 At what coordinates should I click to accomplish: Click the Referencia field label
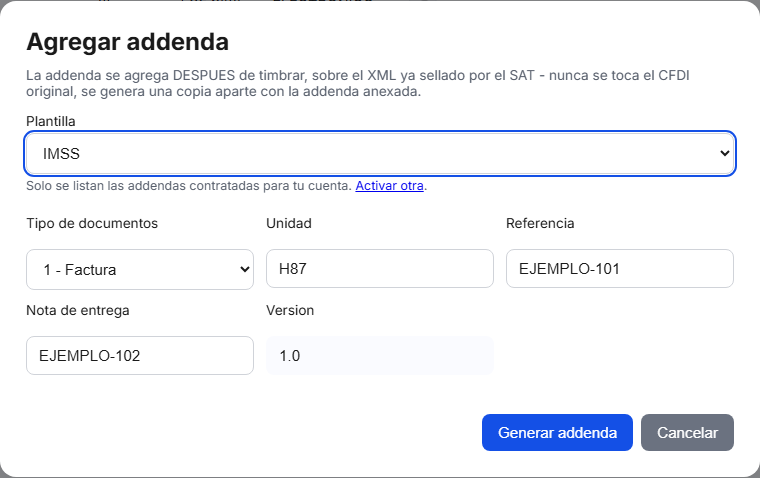(x=540, y=223)
